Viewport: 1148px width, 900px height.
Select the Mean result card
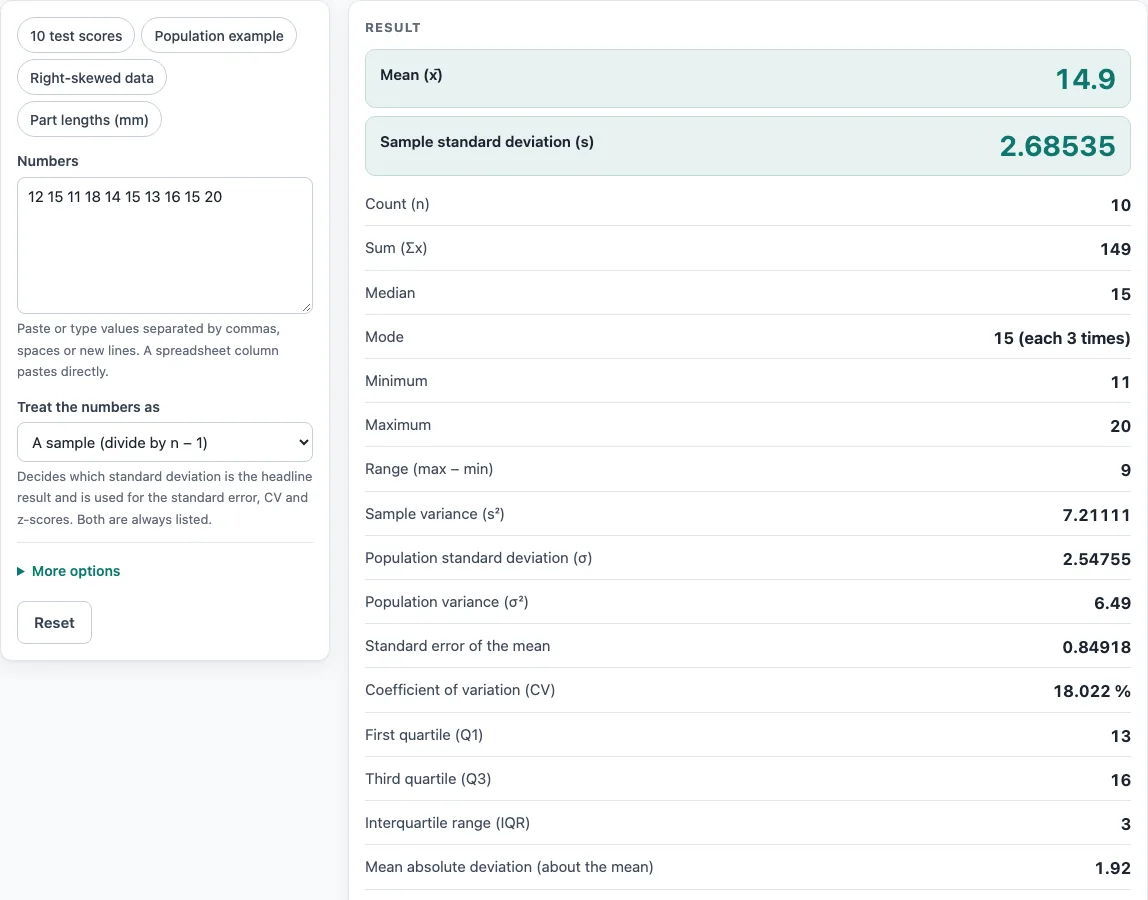click(x=748, y=78)
